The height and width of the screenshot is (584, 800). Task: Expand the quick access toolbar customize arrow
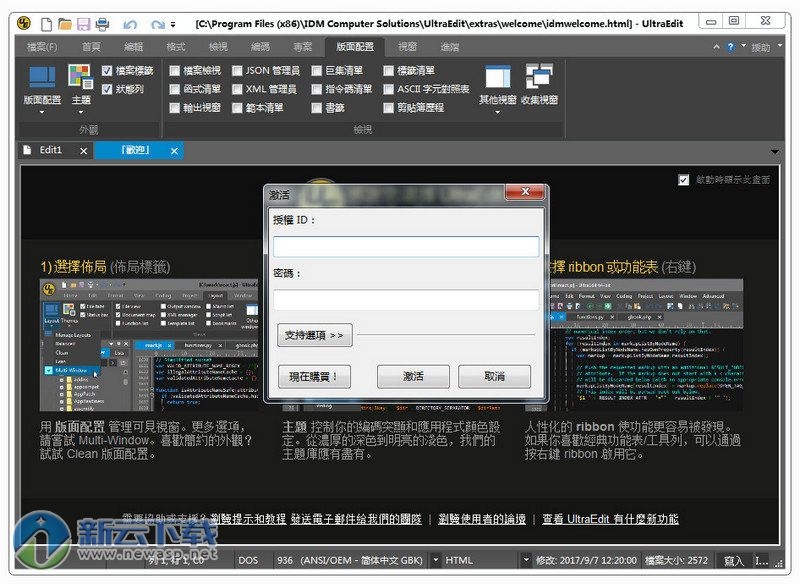point(173,24)
